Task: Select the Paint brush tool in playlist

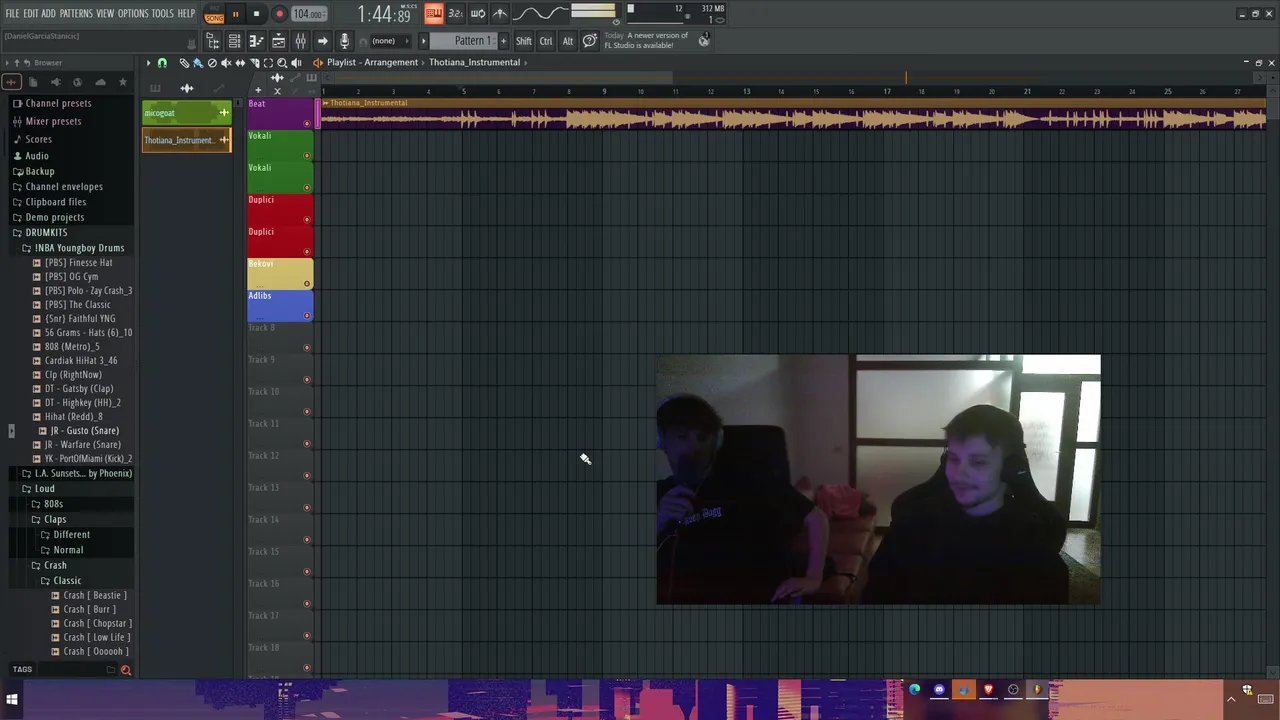Action: 197,63
